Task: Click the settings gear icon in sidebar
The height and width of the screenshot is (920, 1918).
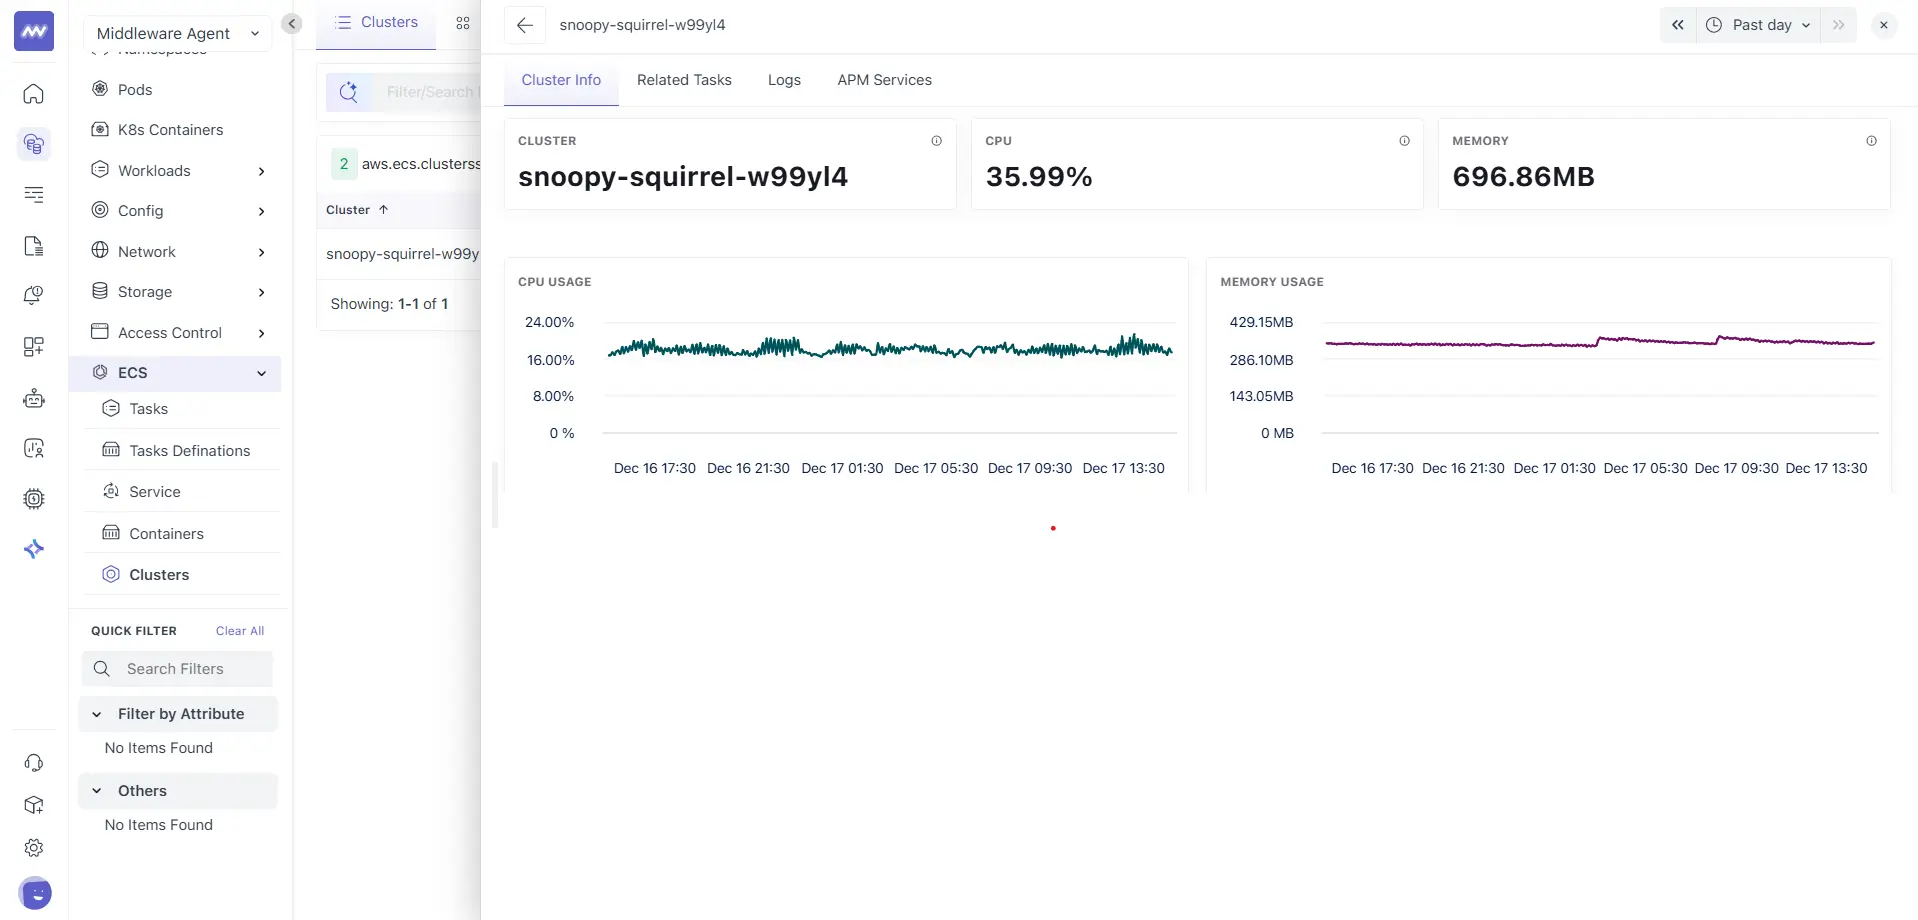Action: coord(34,848)
